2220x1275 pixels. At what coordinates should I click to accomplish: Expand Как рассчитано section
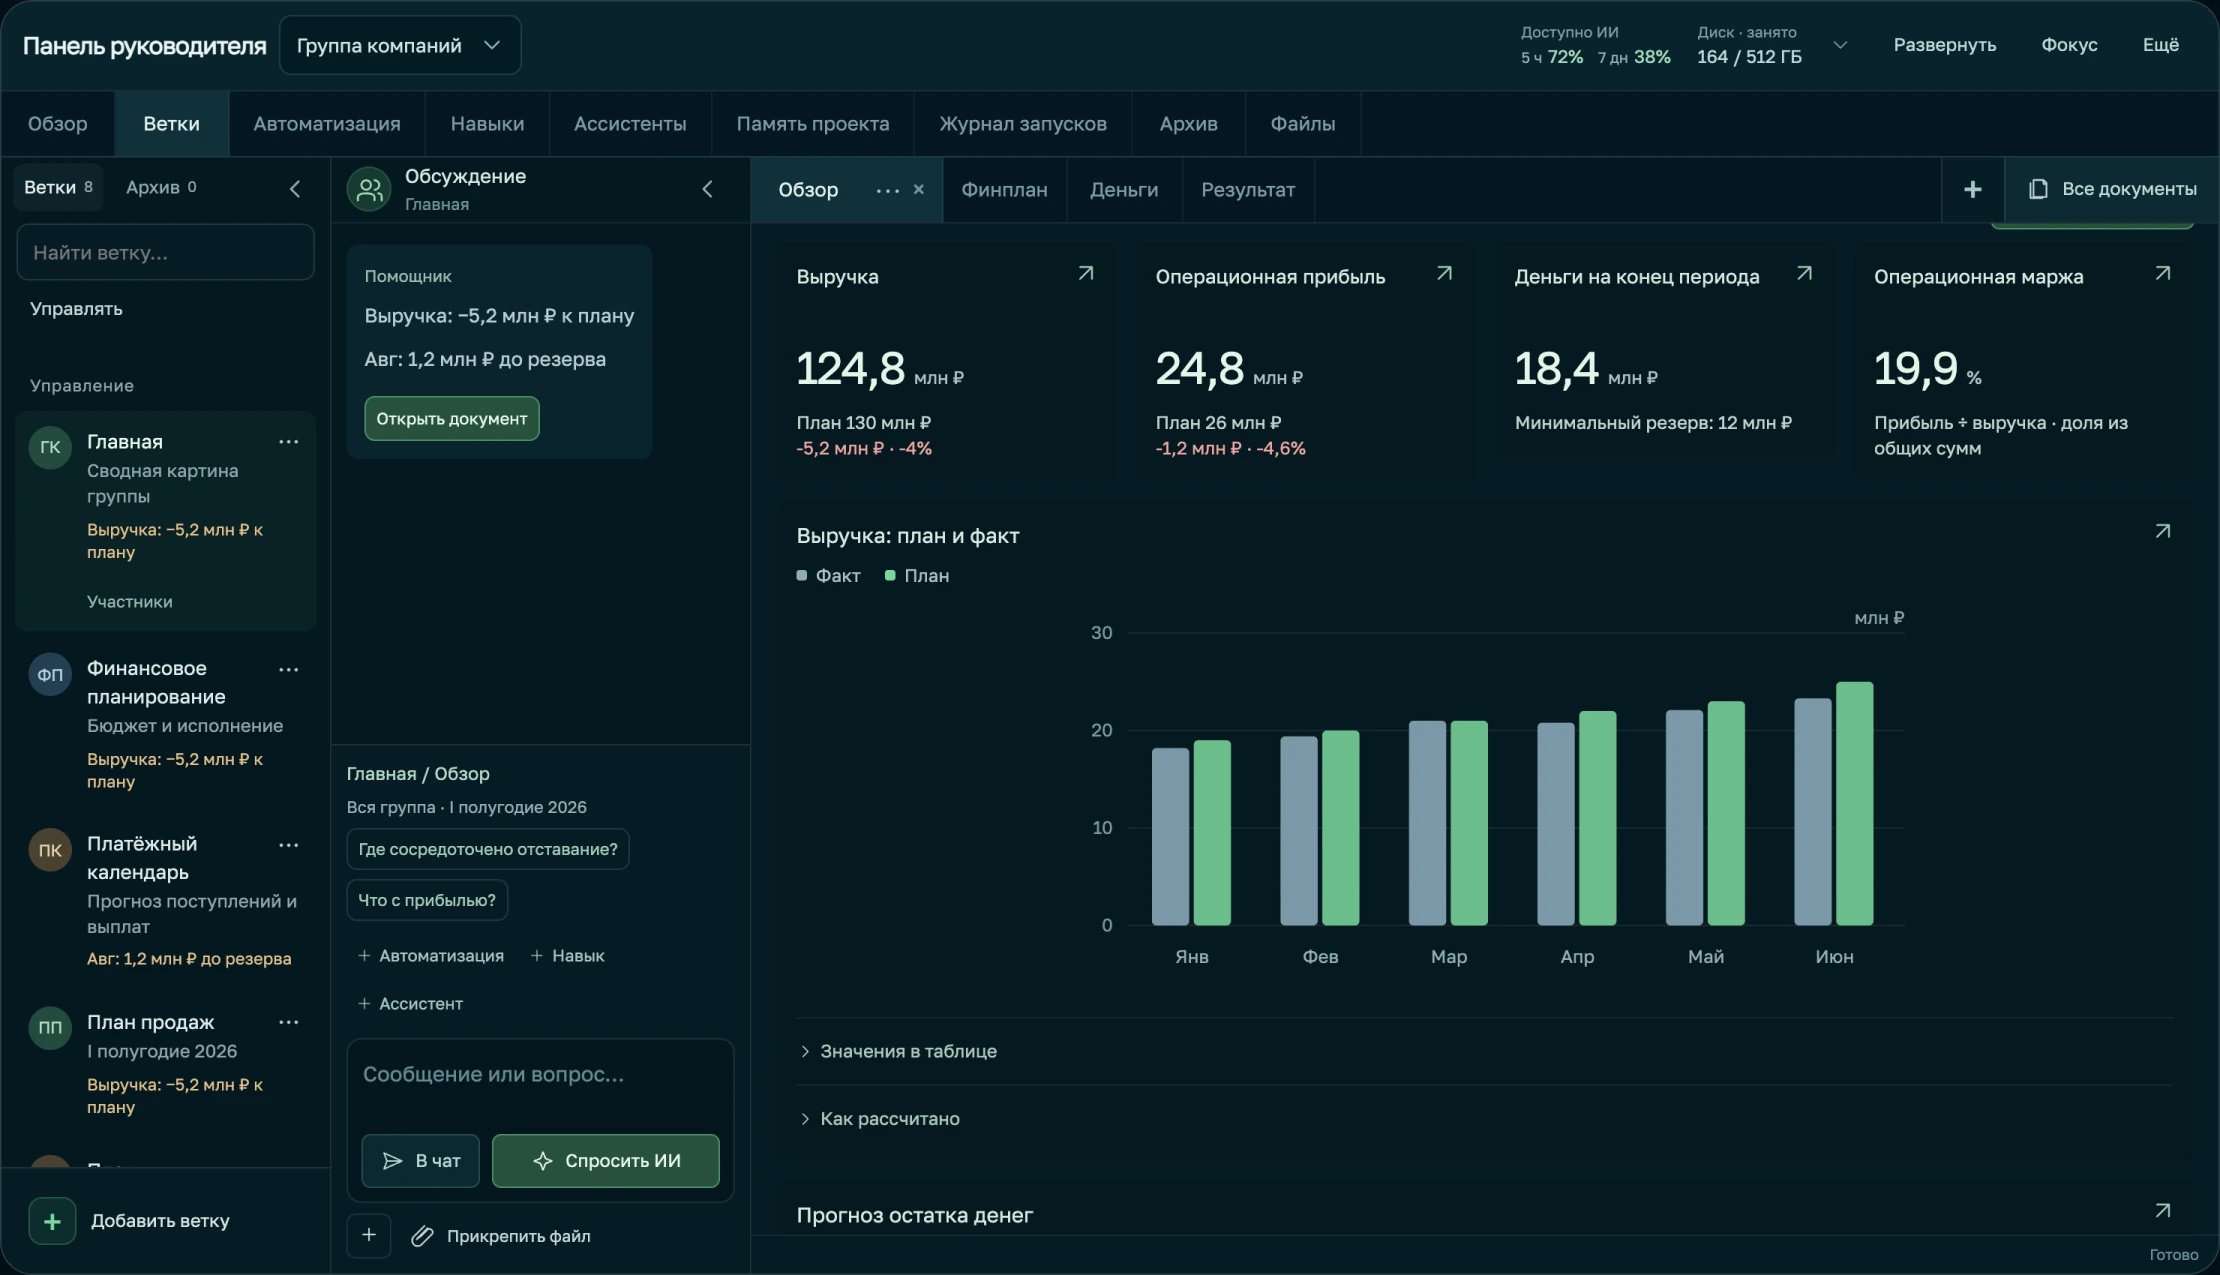880,1119
